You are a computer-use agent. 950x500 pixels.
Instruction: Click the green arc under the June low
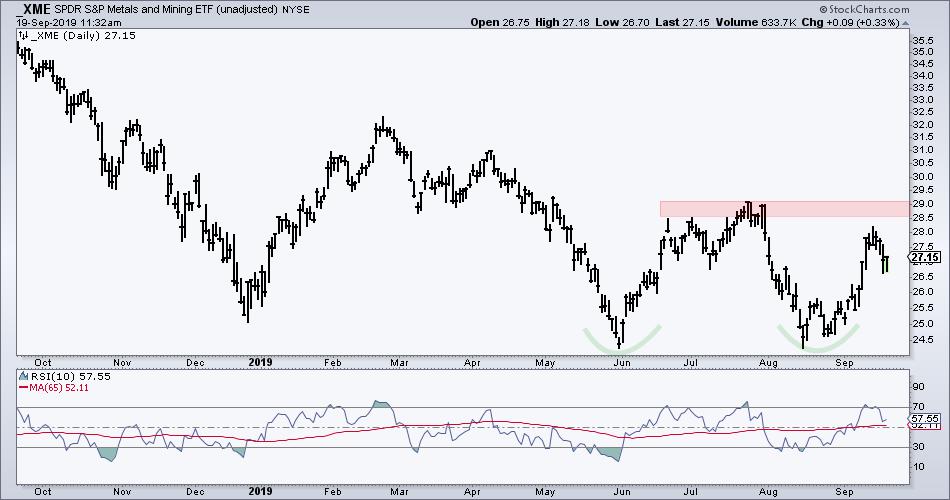(622, 341)
